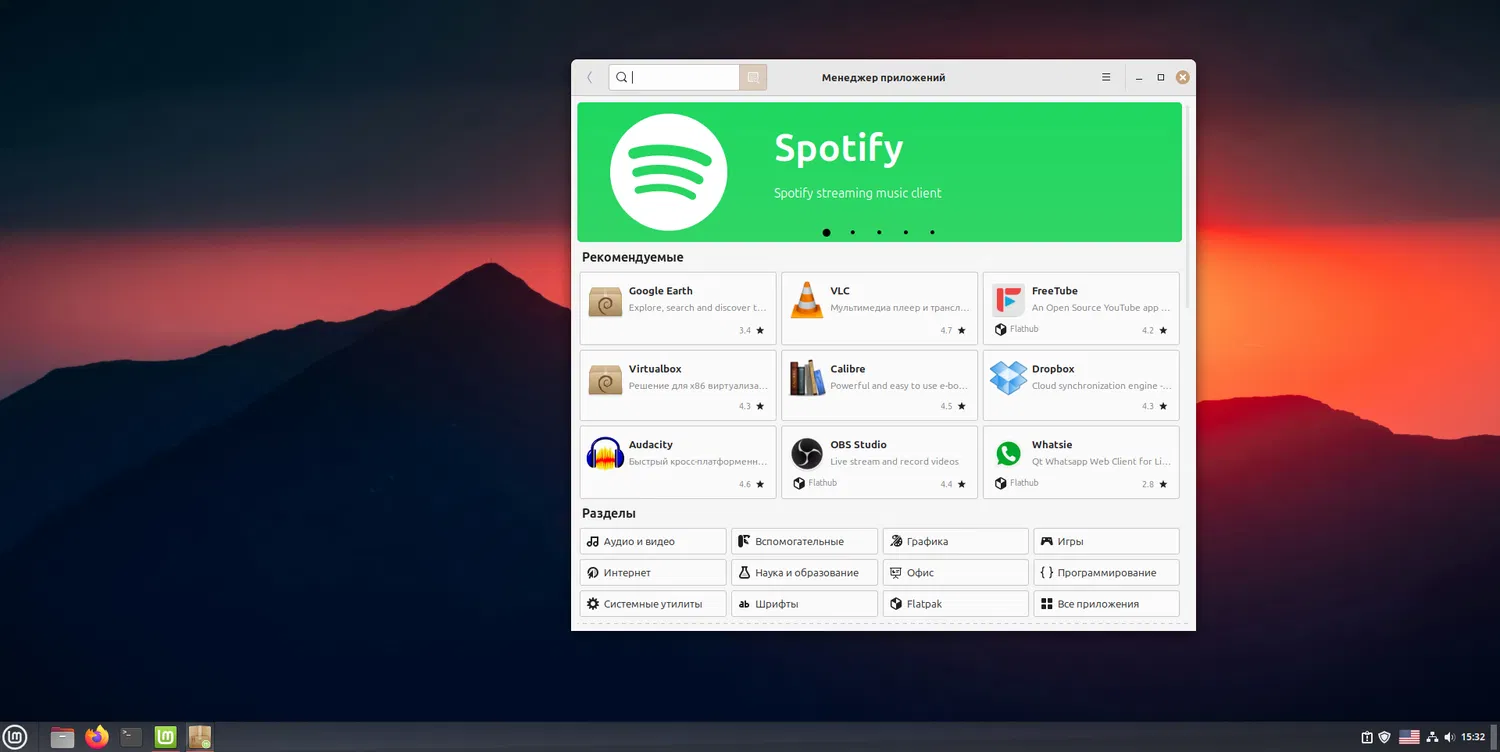Browse the Вспомогательные category
The width and height of the screenshot is (1500, 752).
point(804,542)
